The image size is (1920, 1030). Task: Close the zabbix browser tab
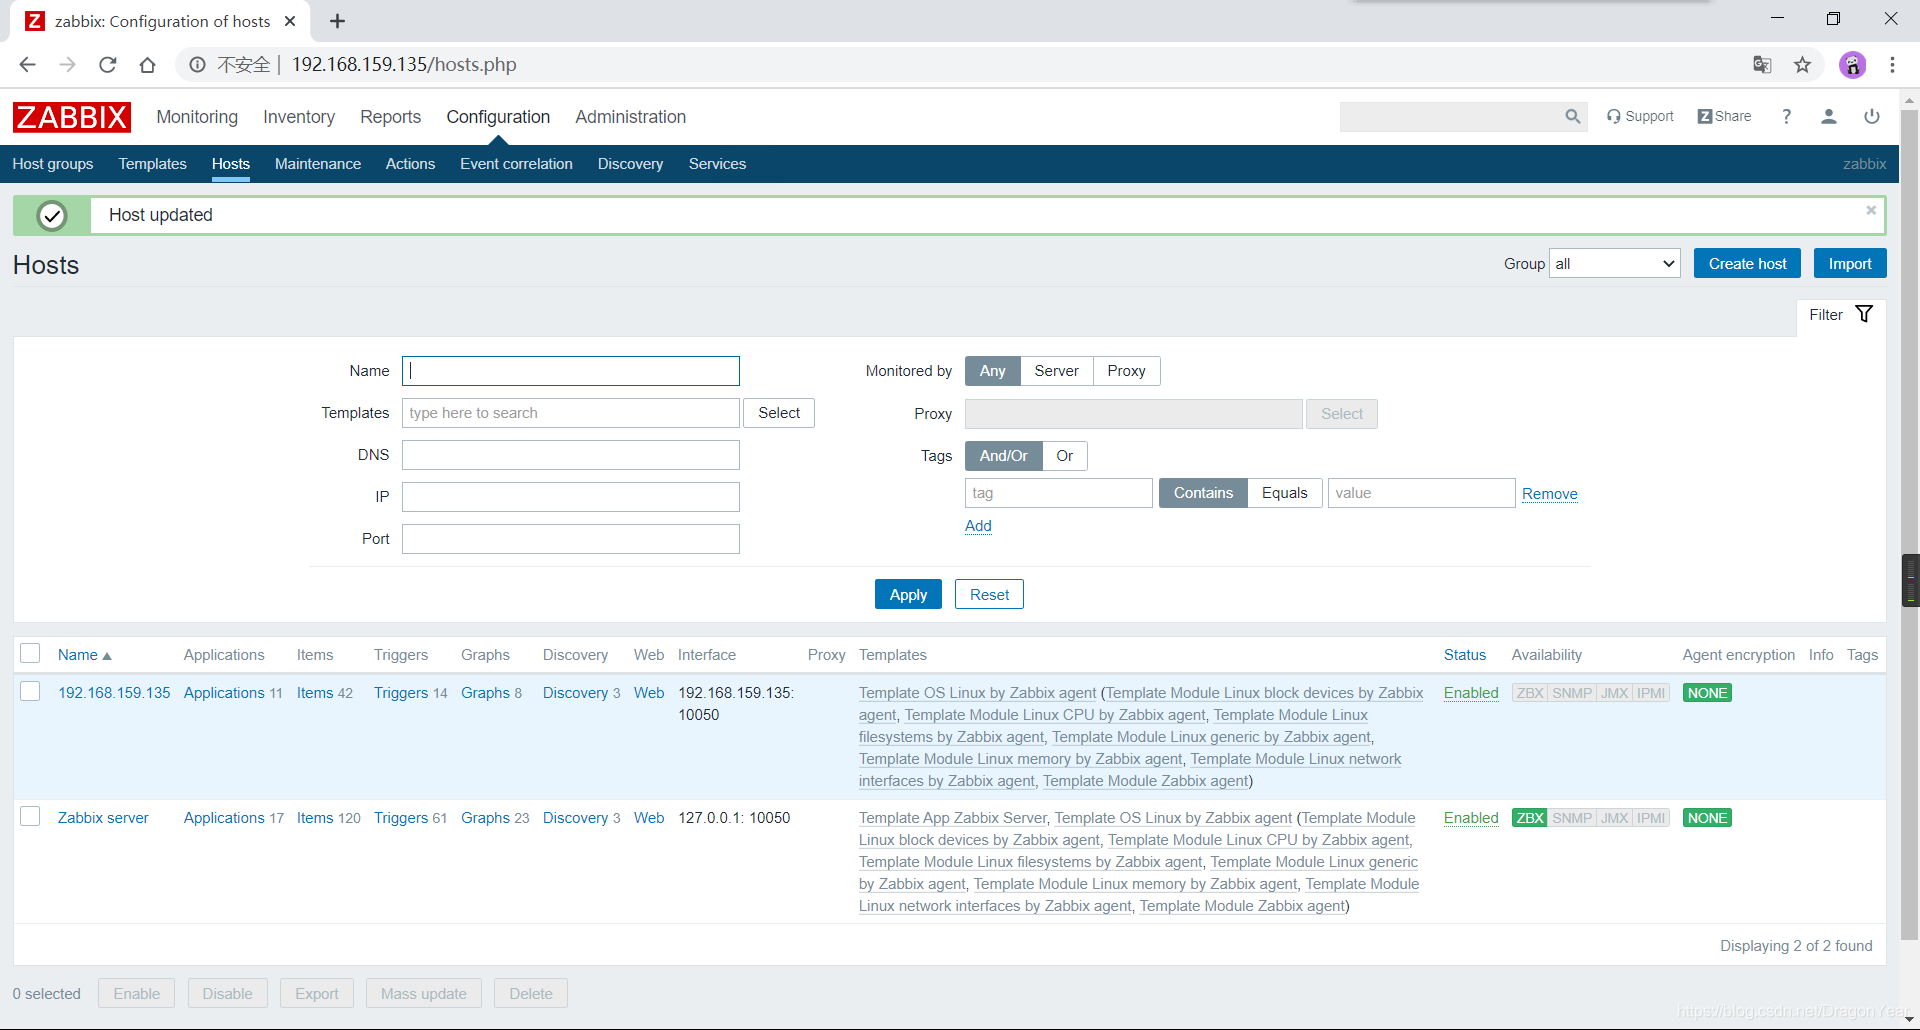click(290, 21)
